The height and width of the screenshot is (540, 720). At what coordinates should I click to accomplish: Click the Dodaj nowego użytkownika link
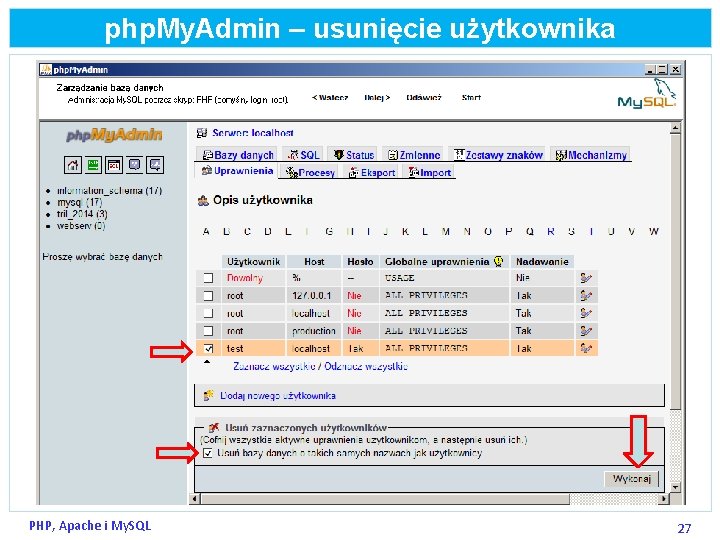[x=278, y=395]
